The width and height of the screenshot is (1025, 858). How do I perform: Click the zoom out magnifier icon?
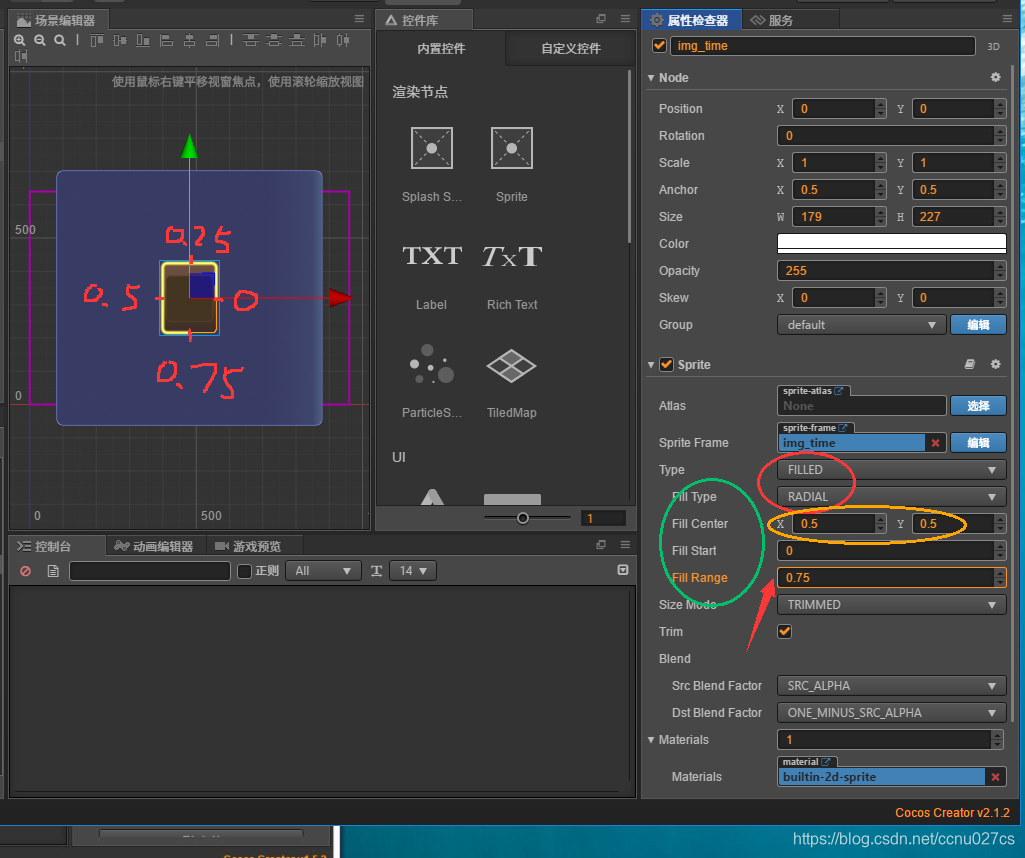click(40, 41)
